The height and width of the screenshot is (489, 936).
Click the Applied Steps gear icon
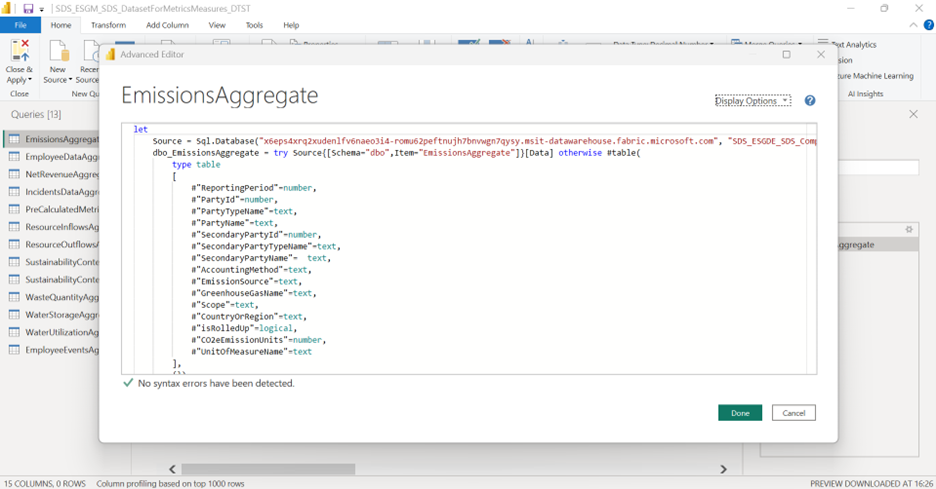click(x=909, y=229)
